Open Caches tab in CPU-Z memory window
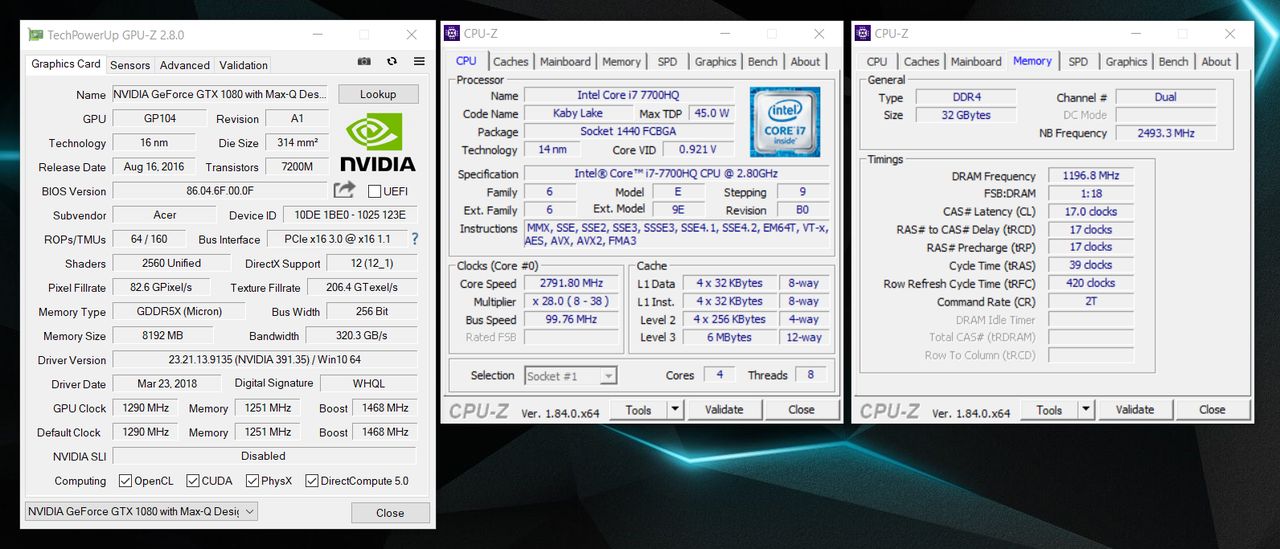Image resolution: width=1280 pixels, height=549 pixels. 922,61
